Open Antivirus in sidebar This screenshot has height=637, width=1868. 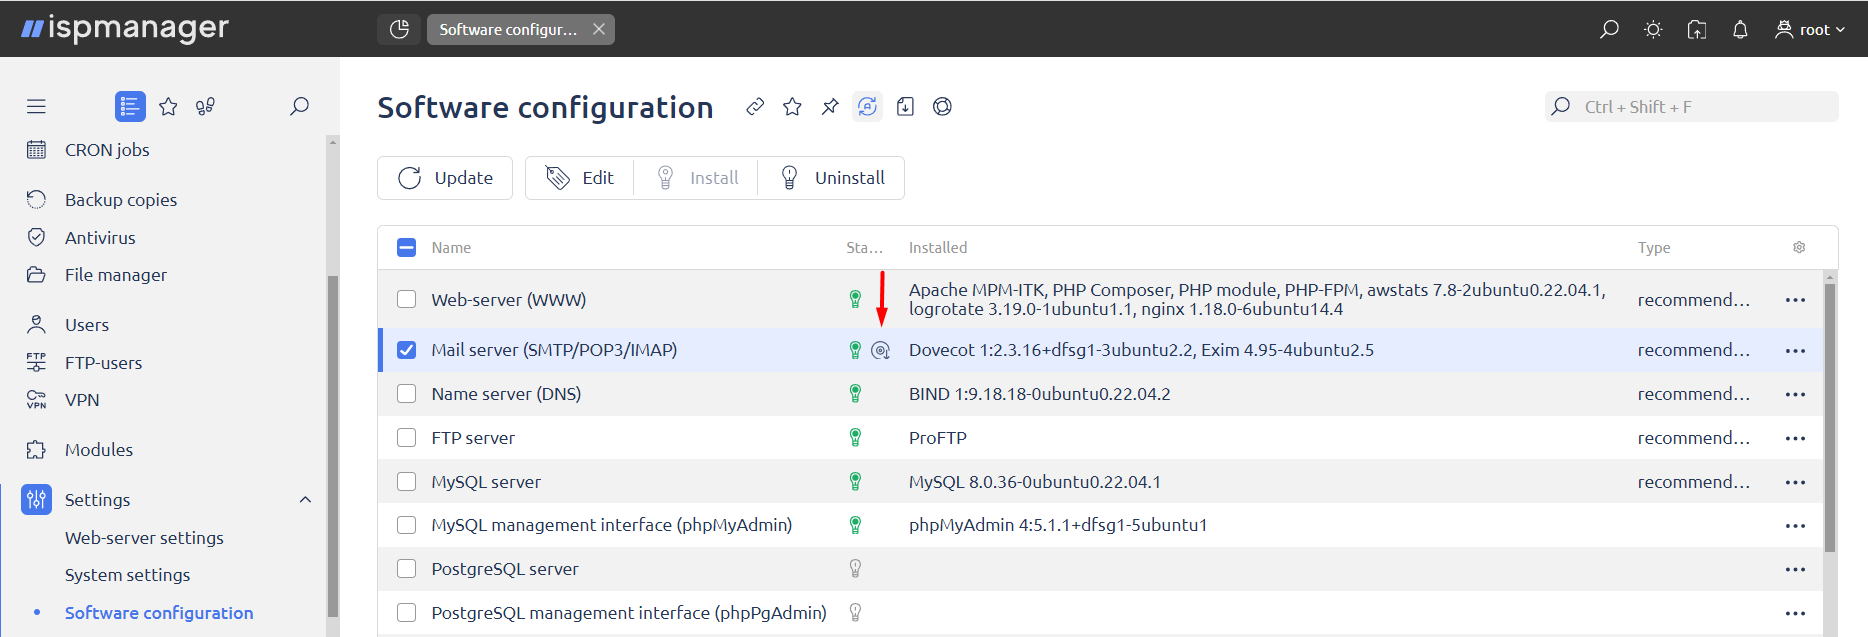(100, 238)
